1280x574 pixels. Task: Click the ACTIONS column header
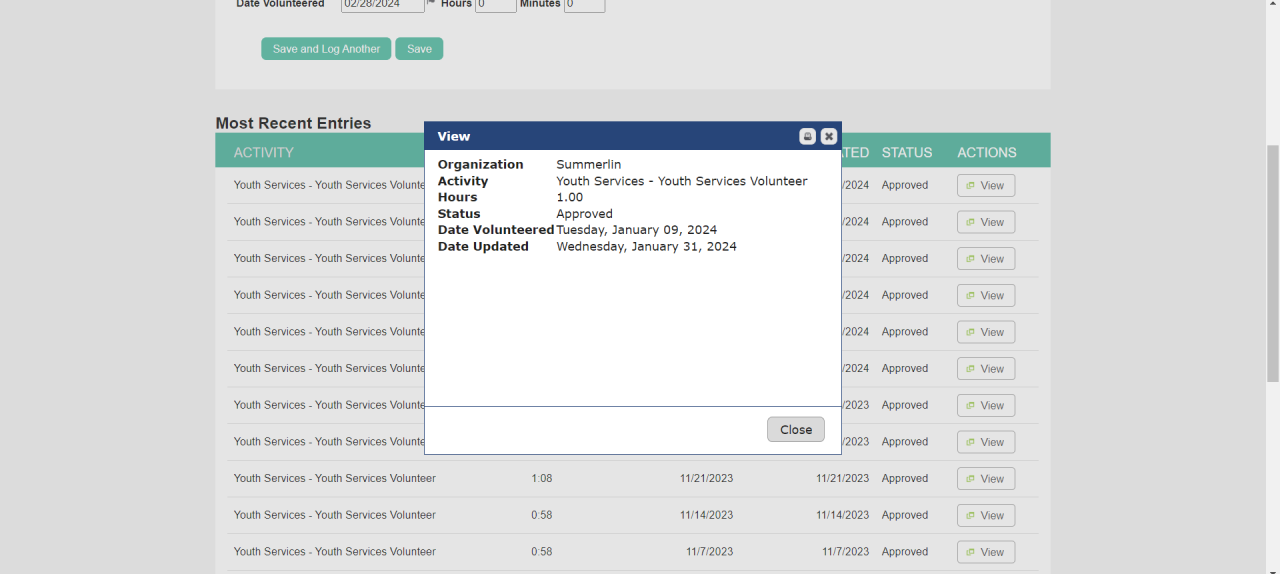click(x=987, y=152)
